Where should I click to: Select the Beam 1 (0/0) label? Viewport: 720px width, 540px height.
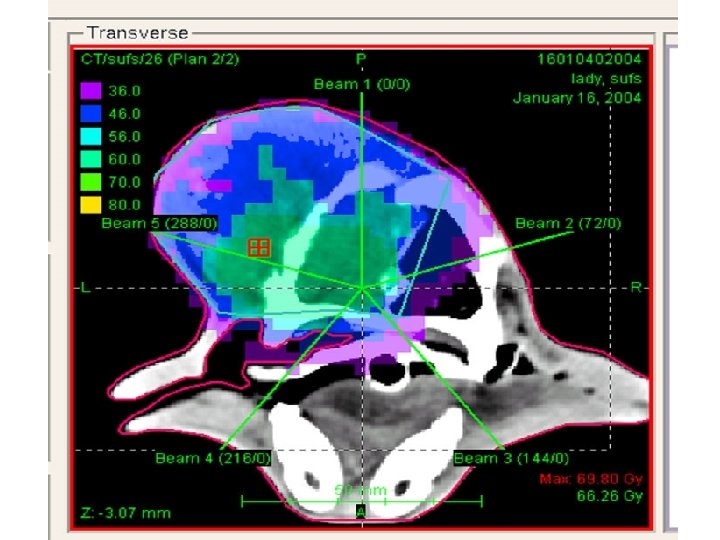362,84
